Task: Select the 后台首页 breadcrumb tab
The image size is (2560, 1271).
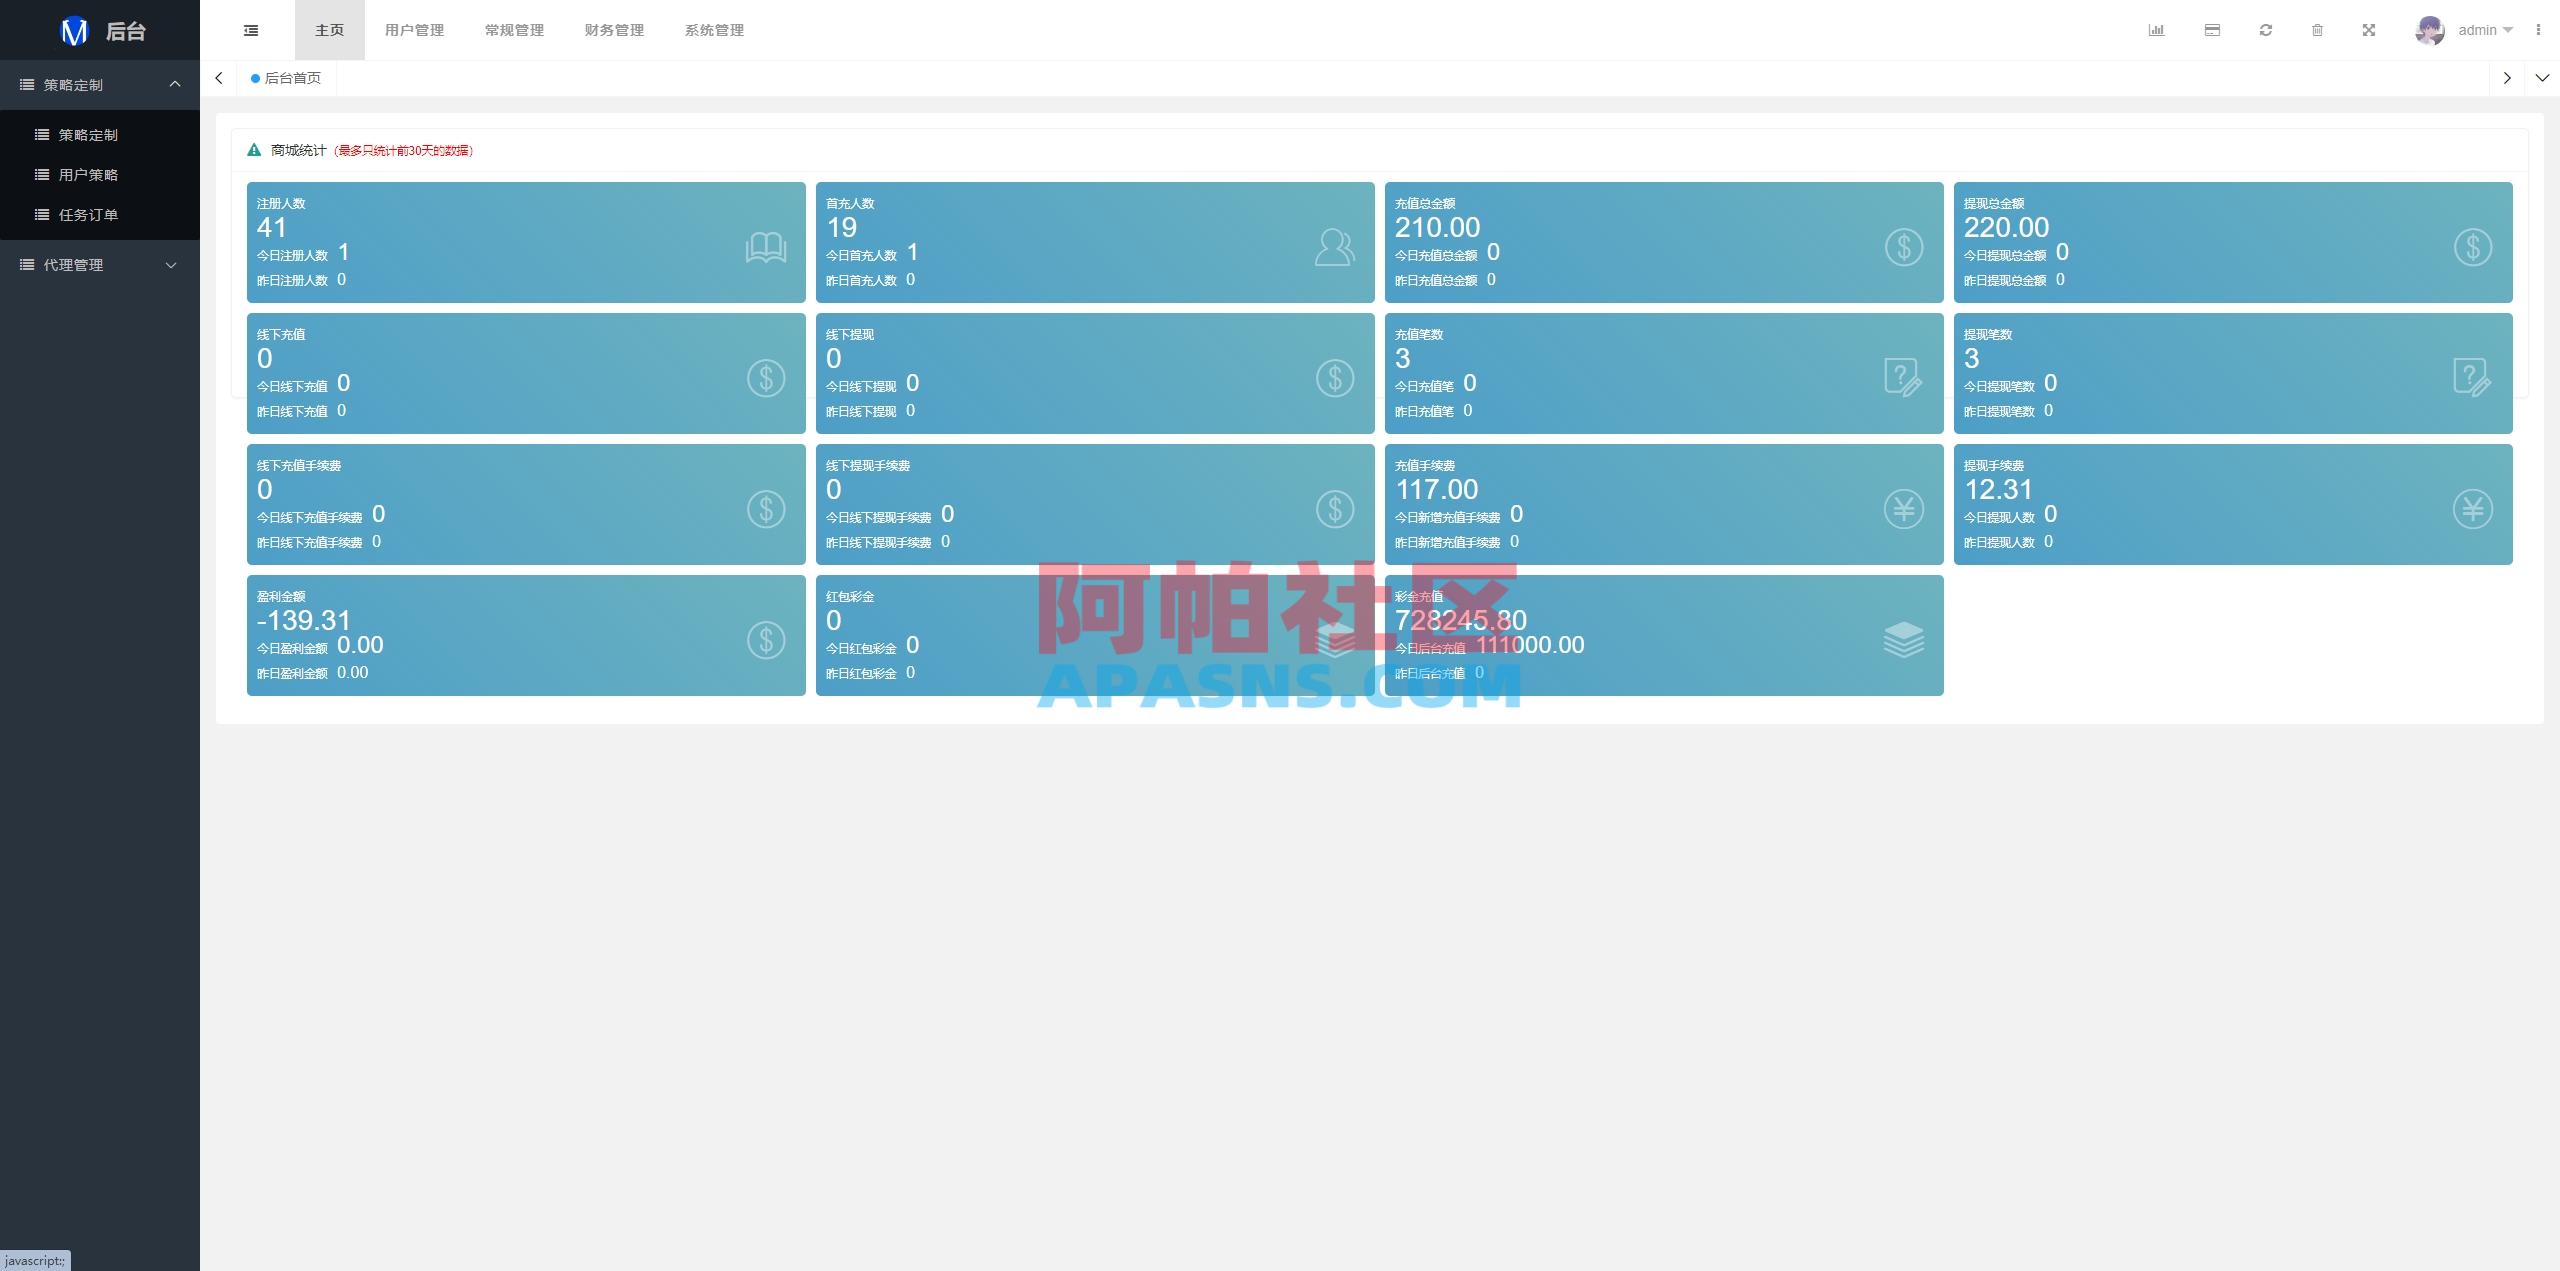Action: pyautogui.click(x=292, y=77)
